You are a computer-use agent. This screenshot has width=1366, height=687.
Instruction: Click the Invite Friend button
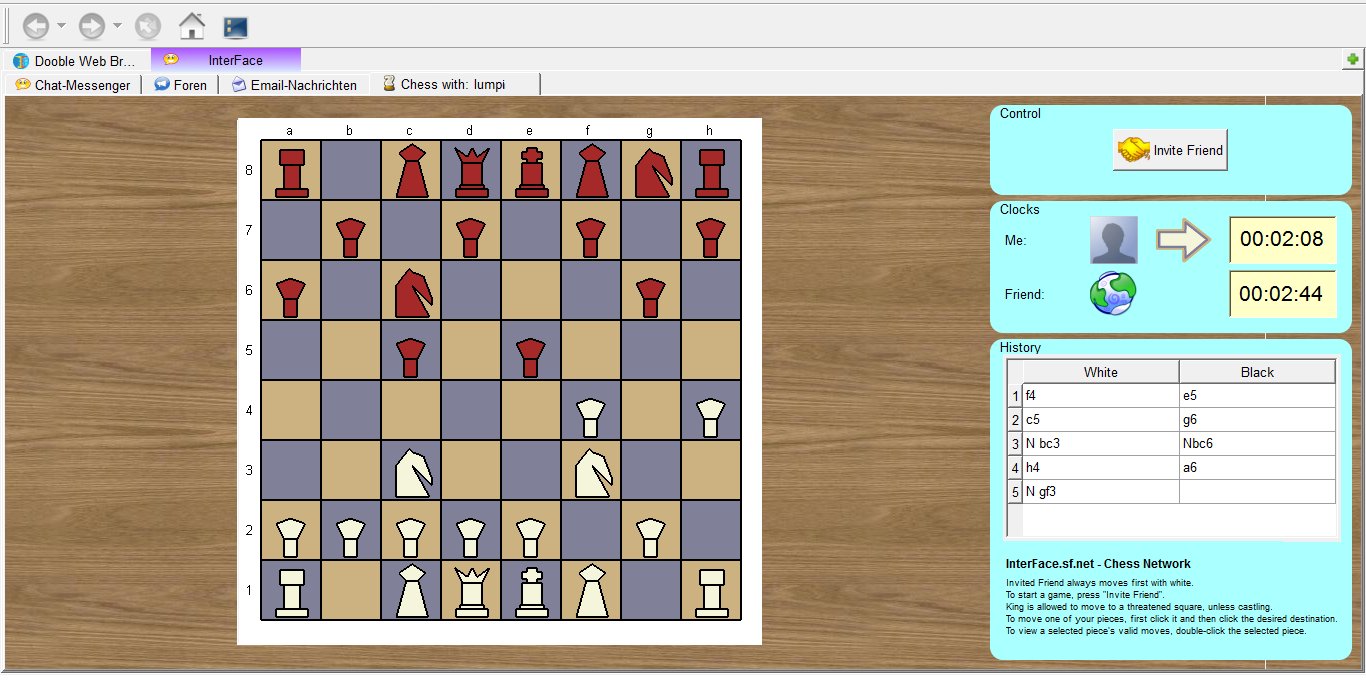tap(1170, 150)
